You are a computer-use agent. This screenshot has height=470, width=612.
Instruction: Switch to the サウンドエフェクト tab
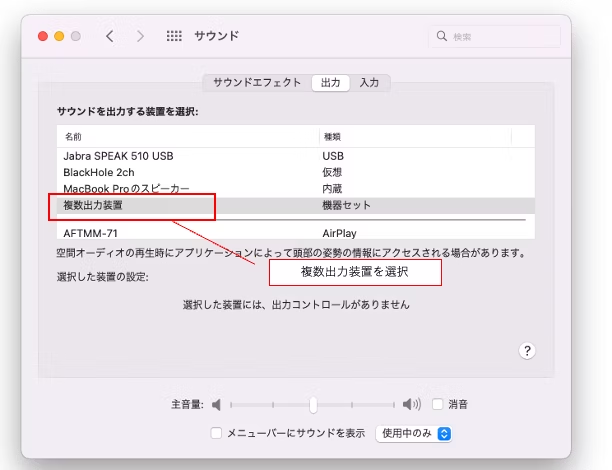click(x=257, y=83)
